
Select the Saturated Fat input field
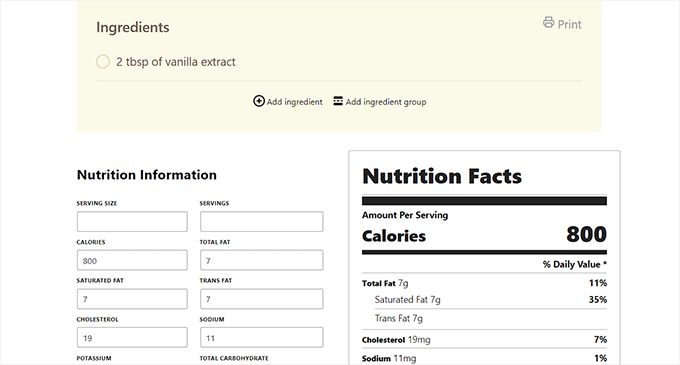click(132, 299)
